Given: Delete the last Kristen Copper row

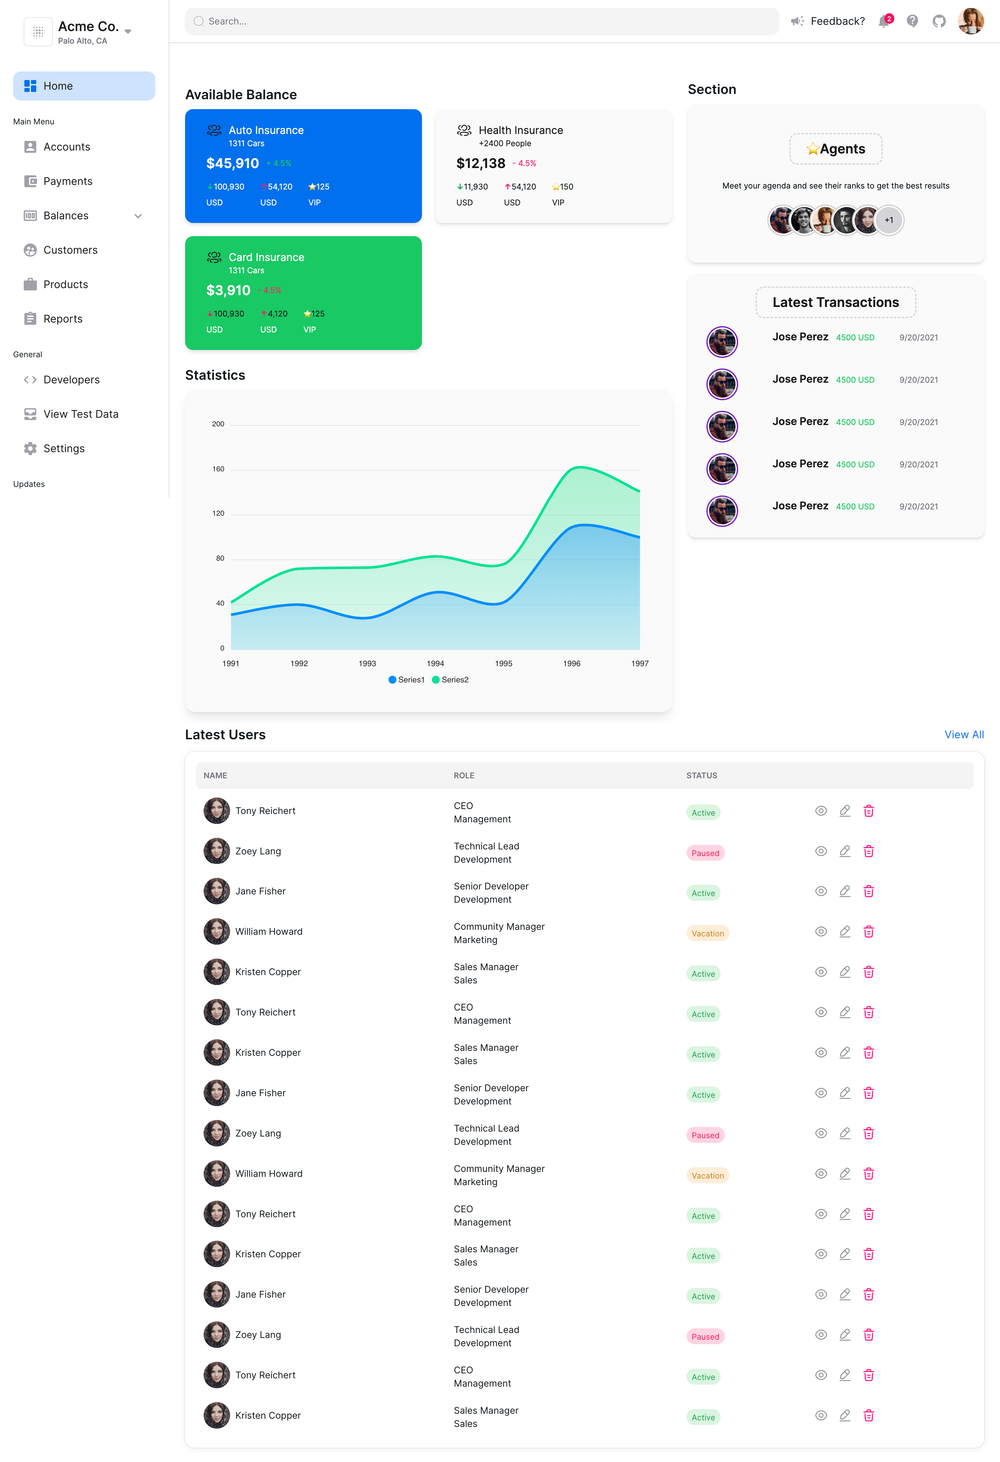Looking at the screenshot, I should (869, 1415).
